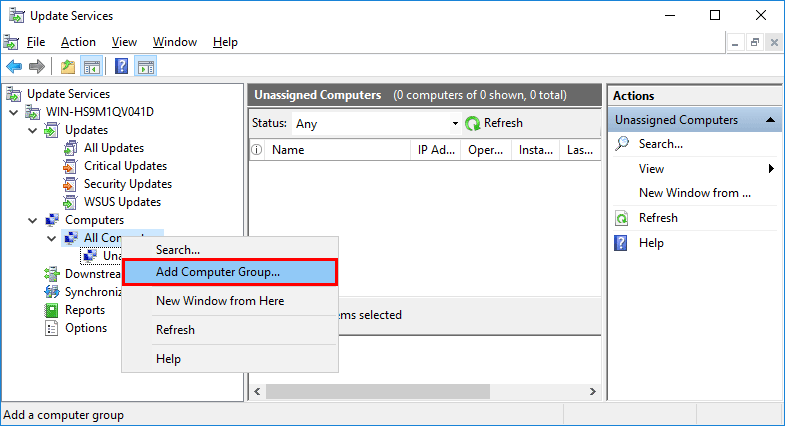This screenshot has height=426, width=785.
Task: Collapse the WIN-HS9M1QV041D server node
Action: tap(14, 112)
